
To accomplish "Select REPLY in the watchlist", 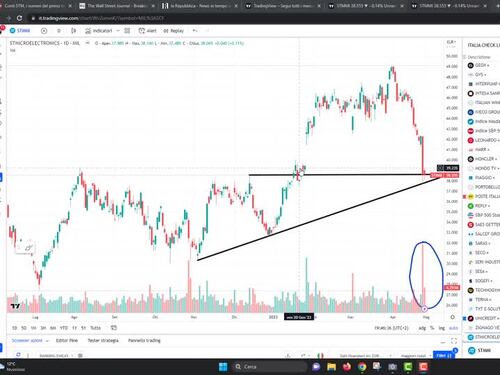I will pos(483,206).
